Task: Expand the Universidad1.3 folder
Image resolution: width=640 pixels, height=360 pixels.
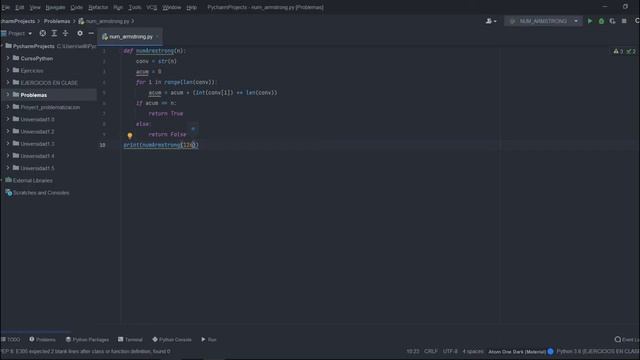Action: [x=8, y=144]
